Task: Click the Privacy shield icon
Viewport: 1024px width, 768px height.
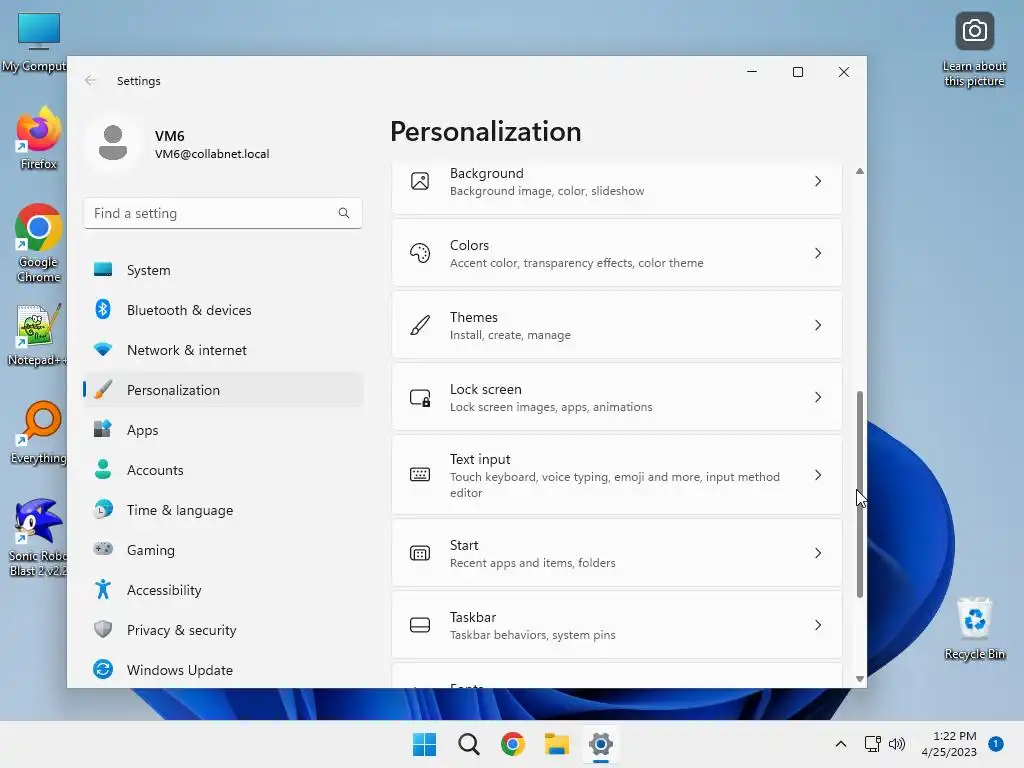Action: (x=103, y=629)
